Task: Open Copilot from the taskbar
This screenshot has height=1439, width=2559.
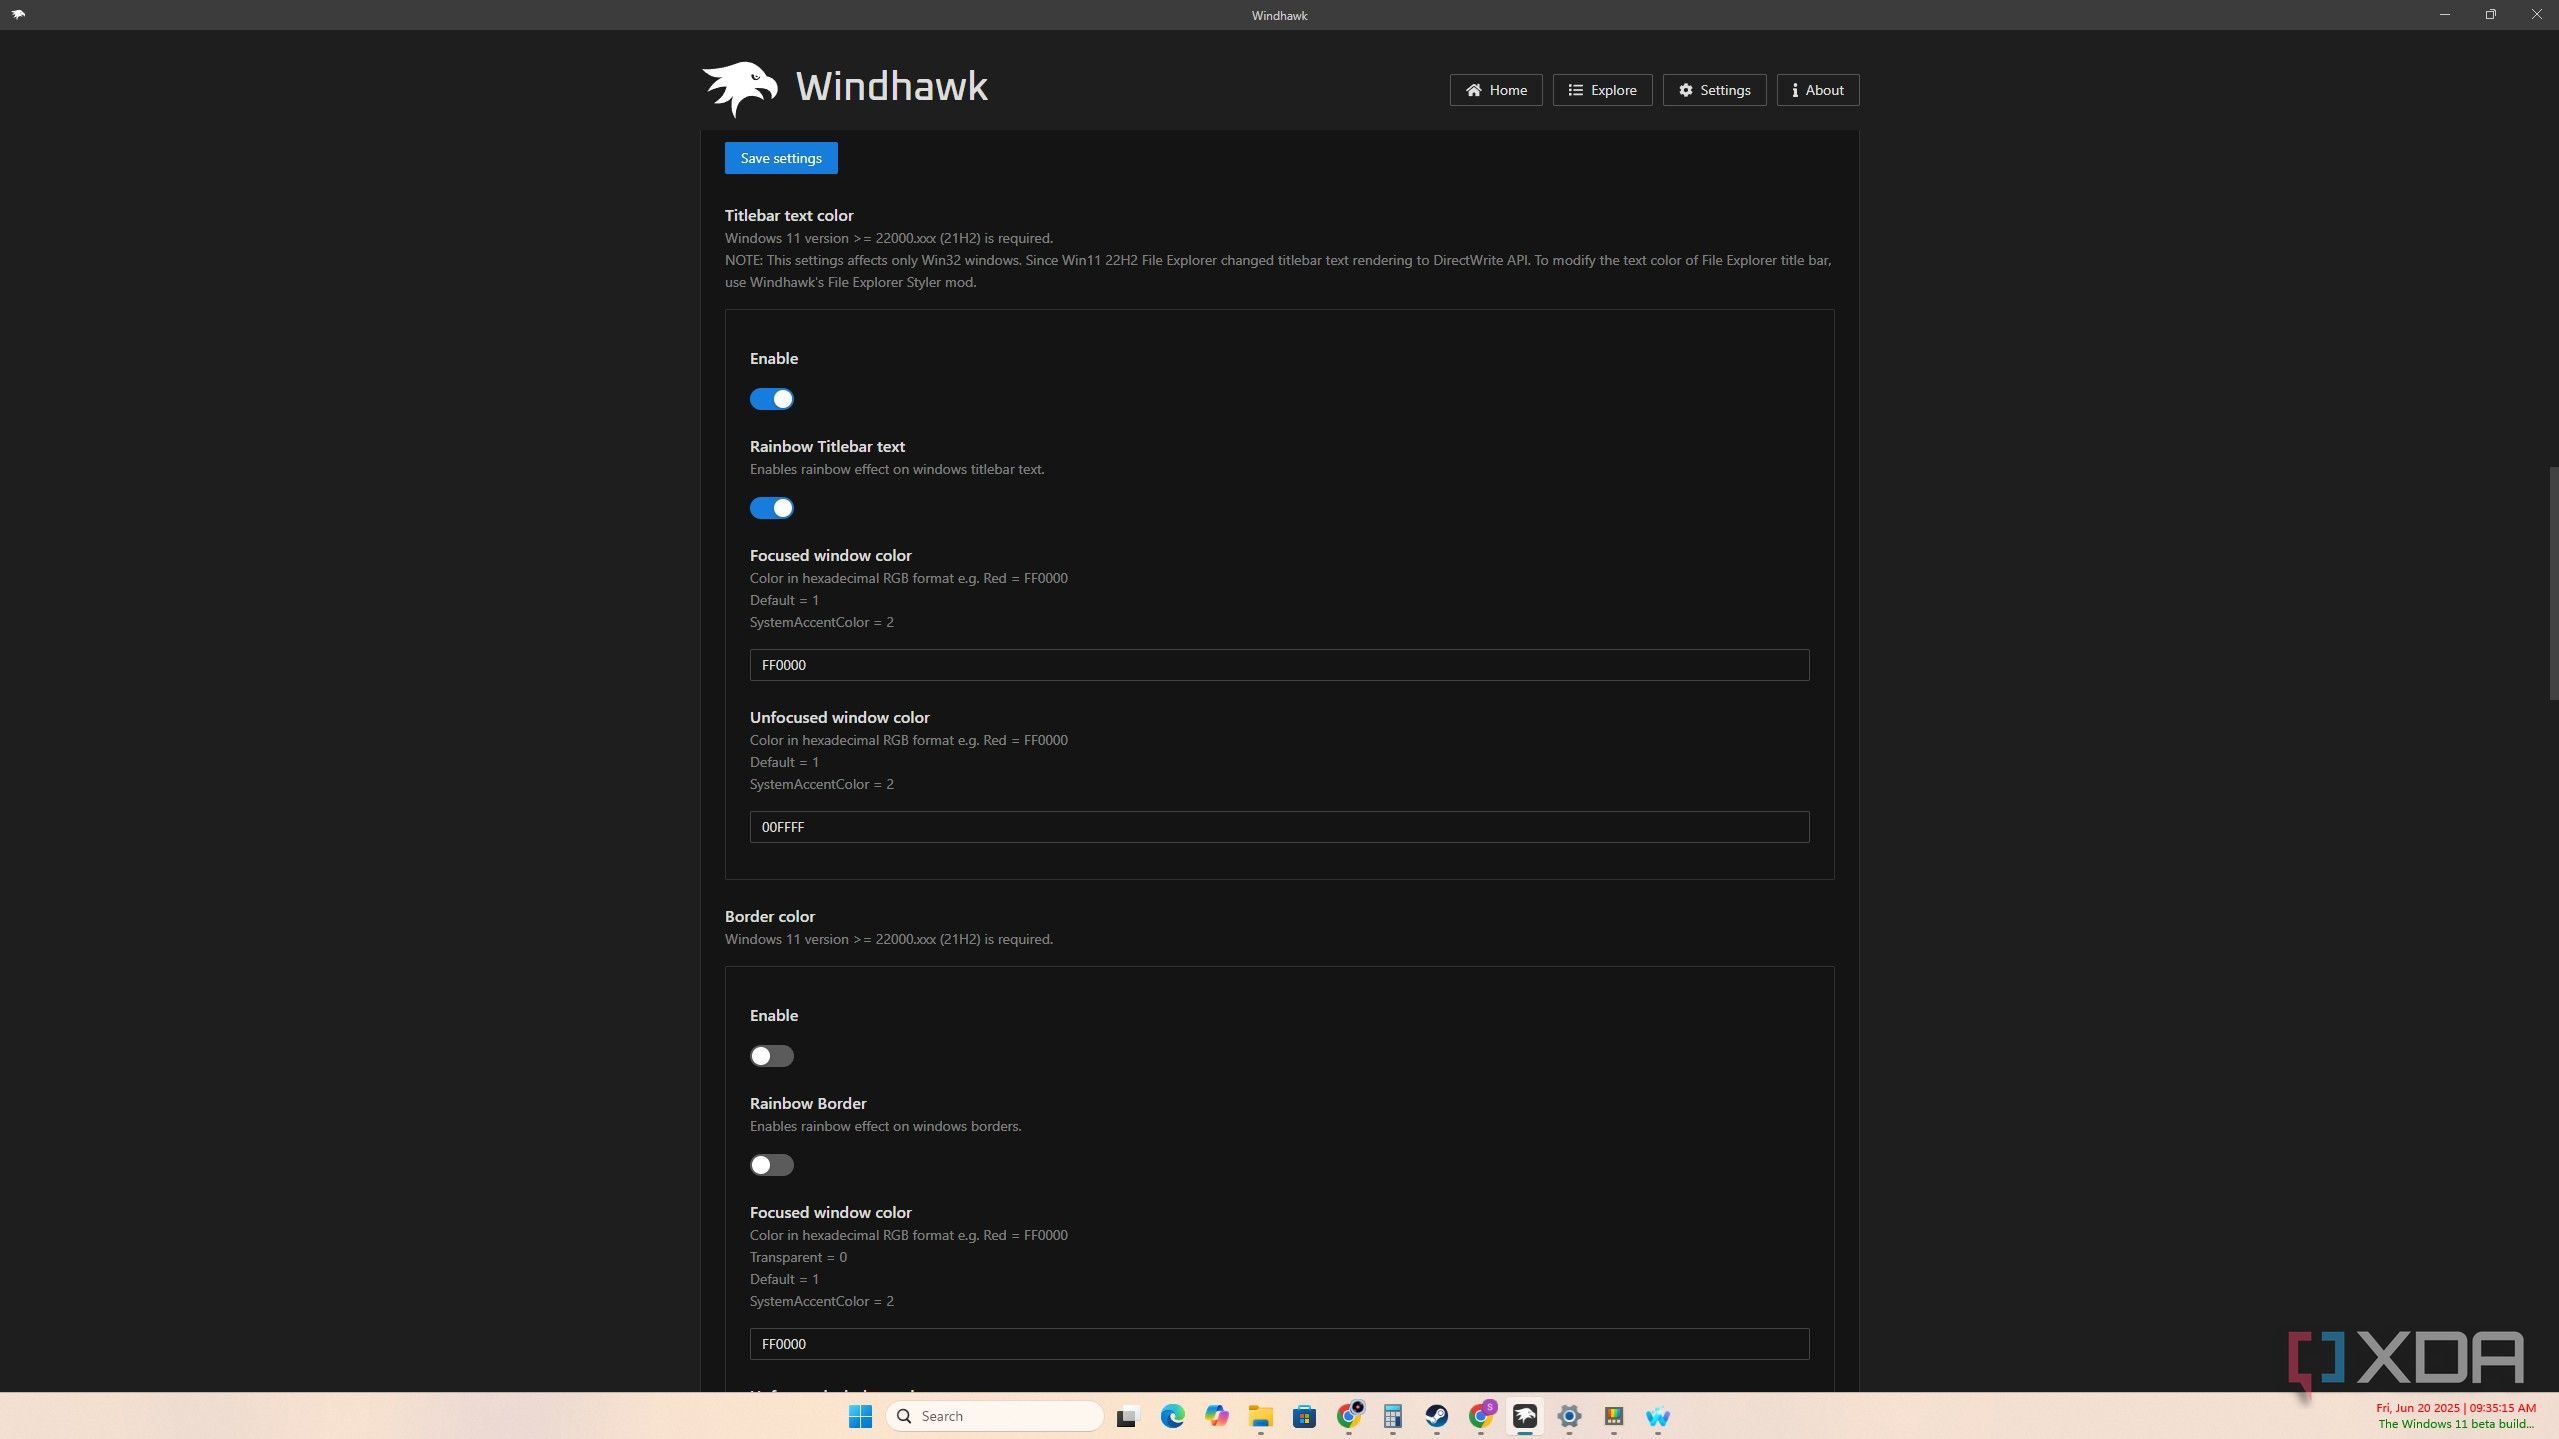Action: click(x=1216, y=1416)
